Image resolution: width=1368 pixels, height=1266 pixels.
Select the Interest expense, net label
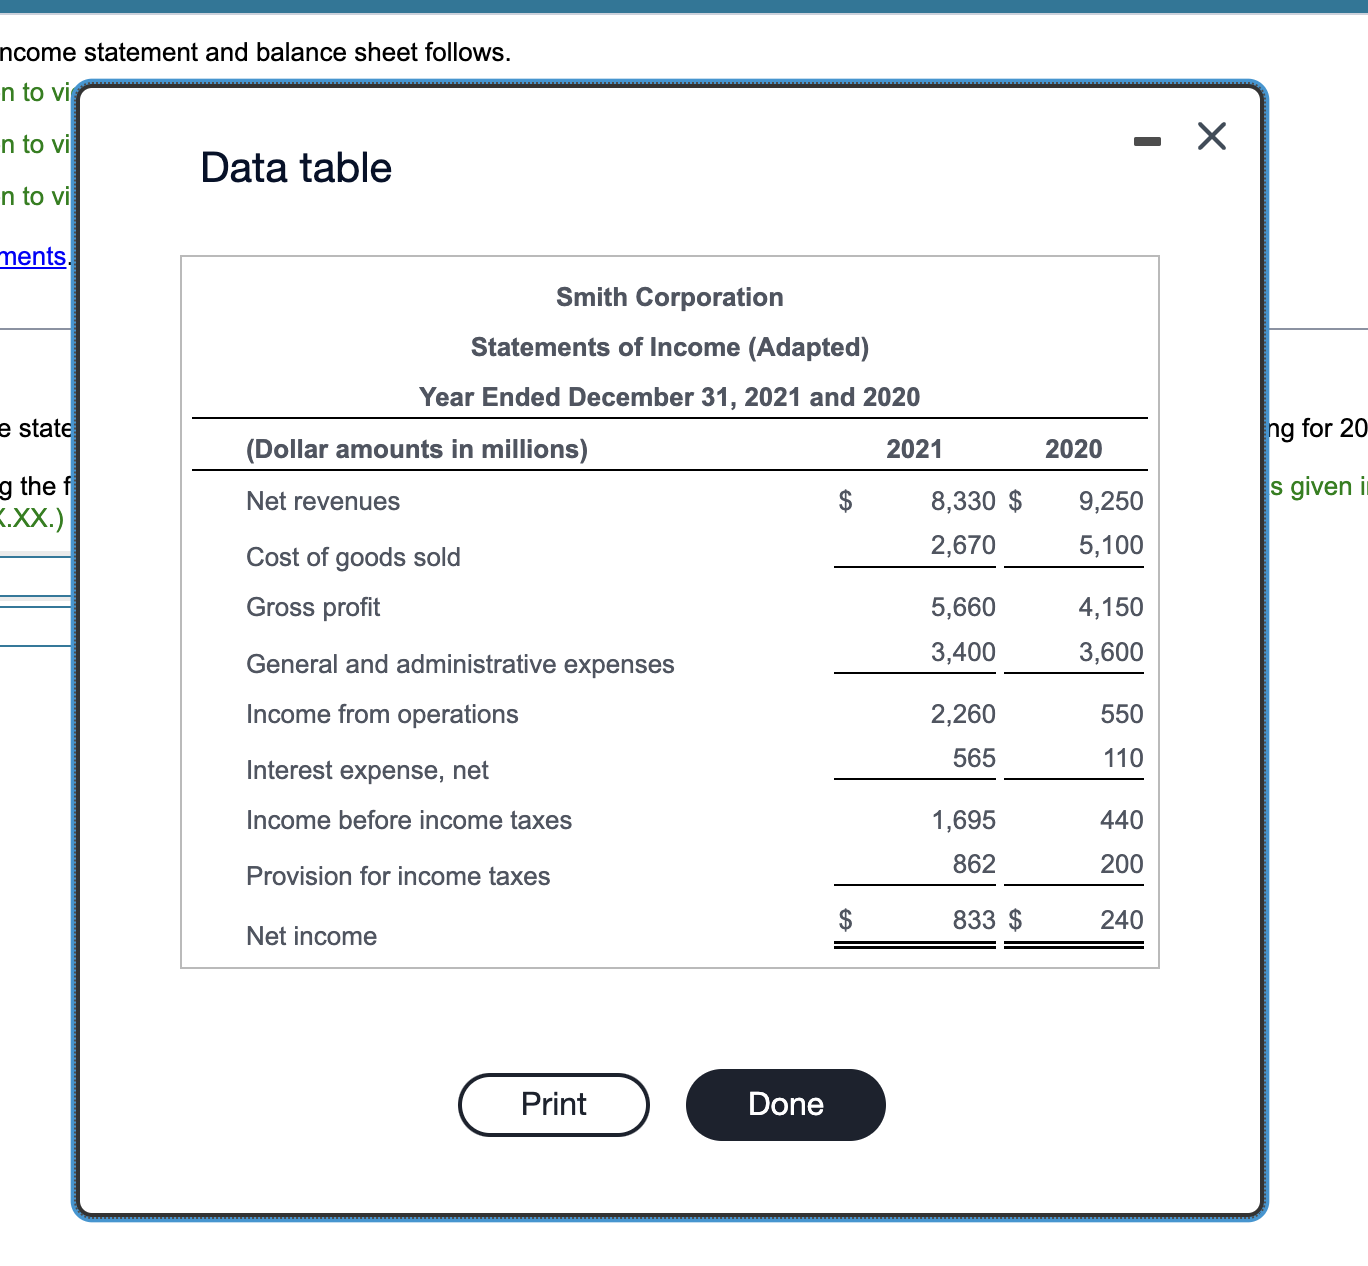[x=367, y=770]
